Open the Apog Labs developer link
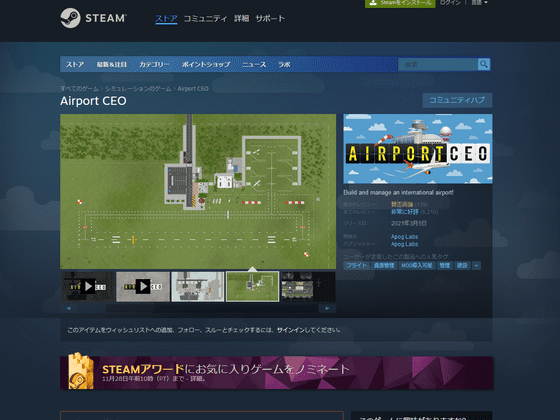Image resolution: width=560 pixels, height=420 pixels. coord(404,237)
